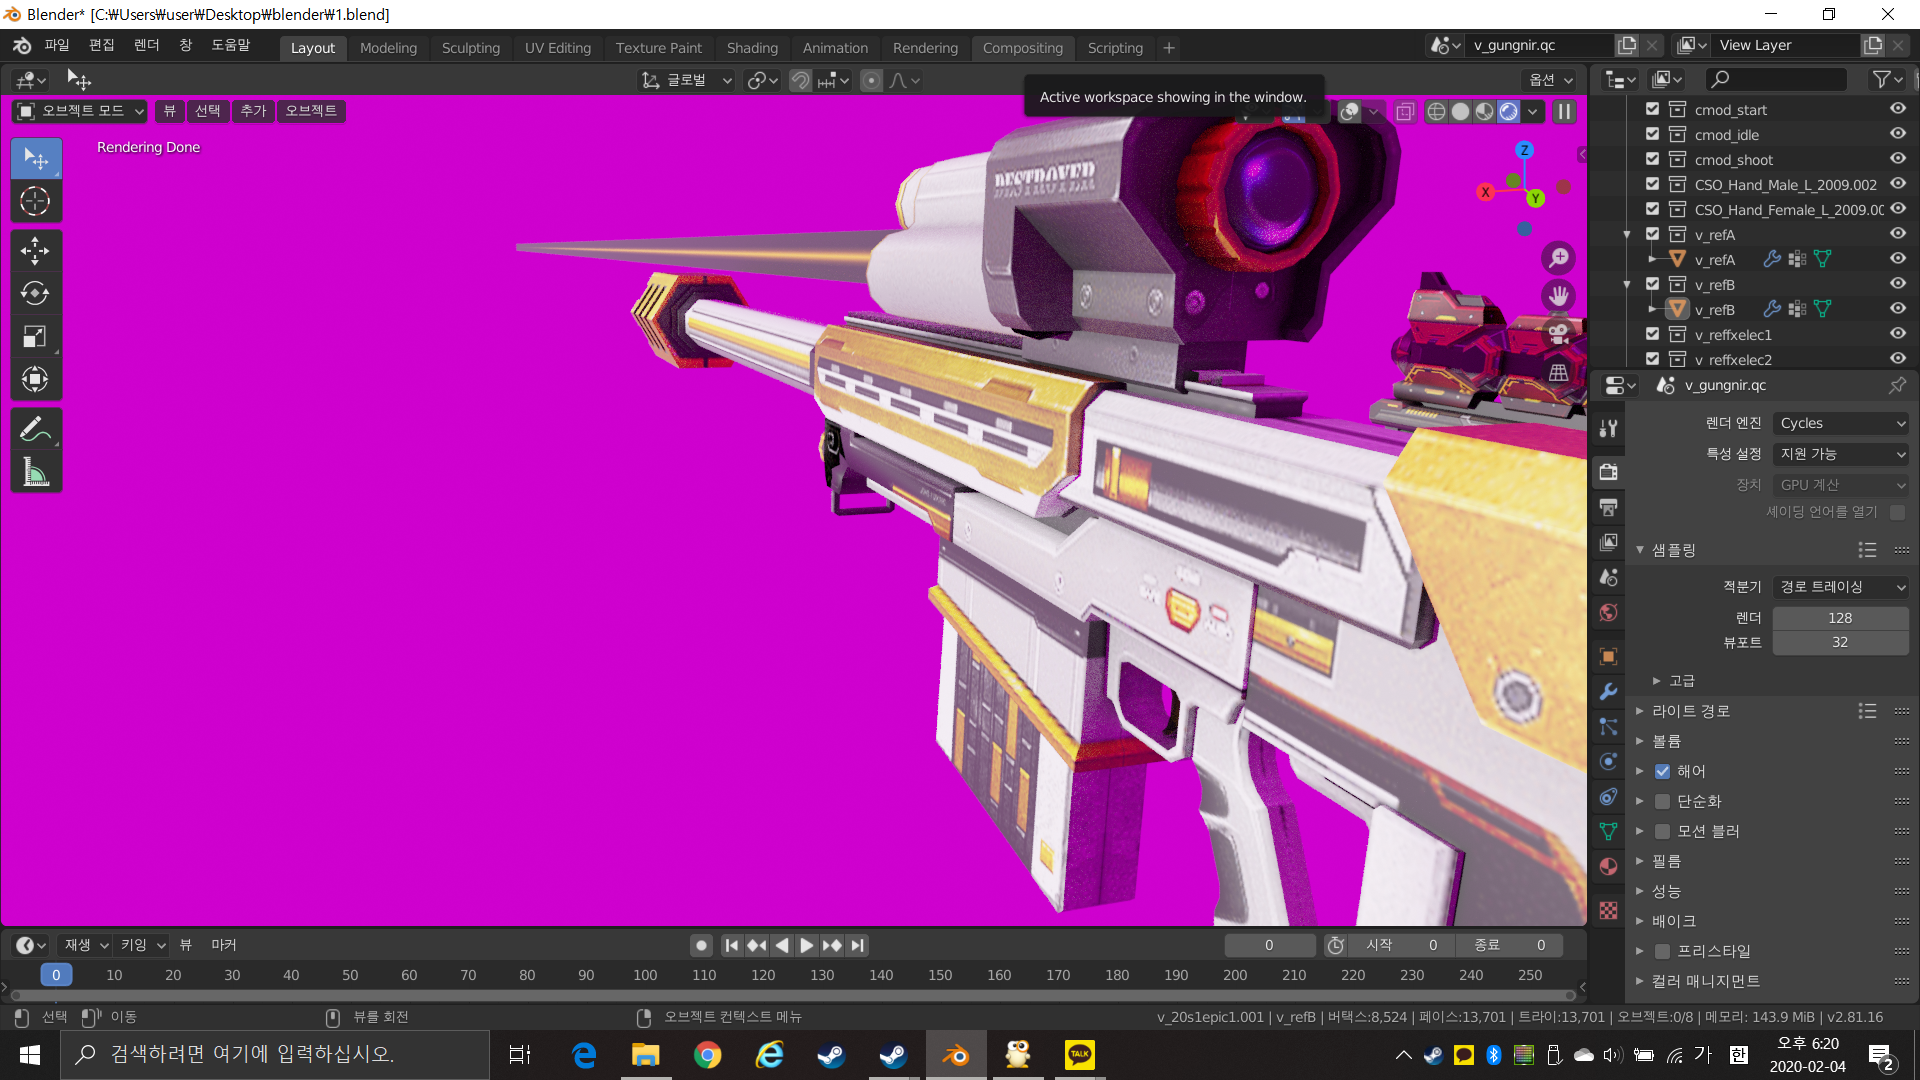This screenshot has height=1080, width=1920.
Task: Switch to wireframe viewport shading
Action: pyautogui.click(x=1436, y=111)
